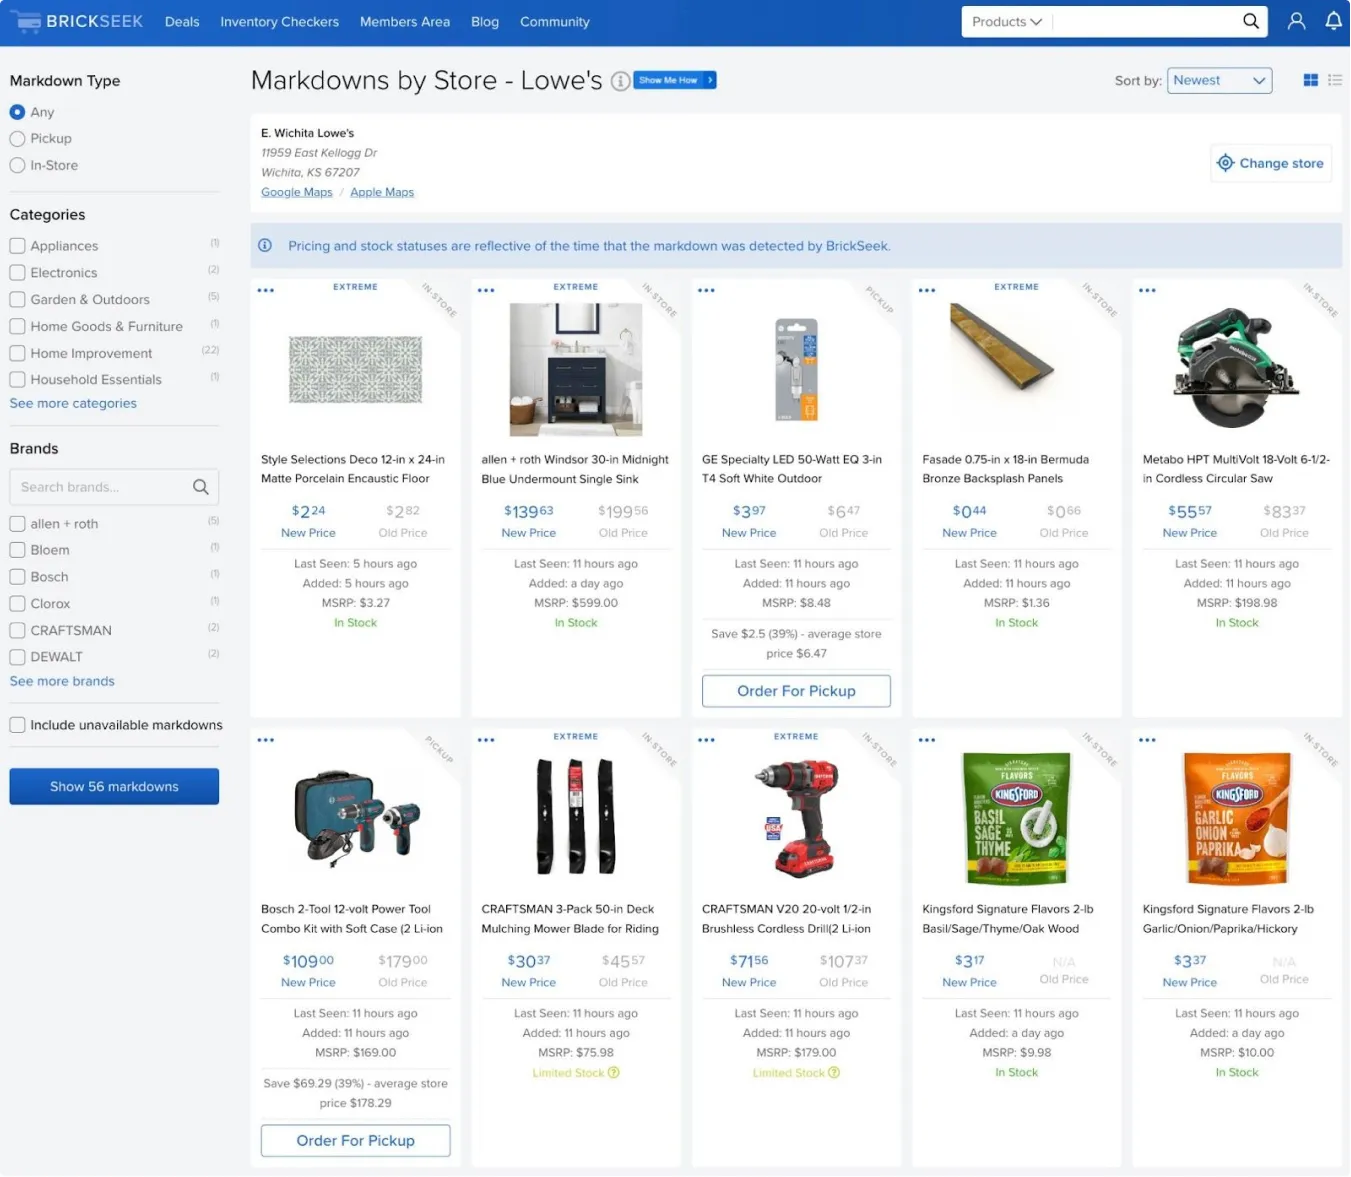Check the CRAFTSMAN brand
The image size is (1351, 1177).
click(x=17, y=631)
